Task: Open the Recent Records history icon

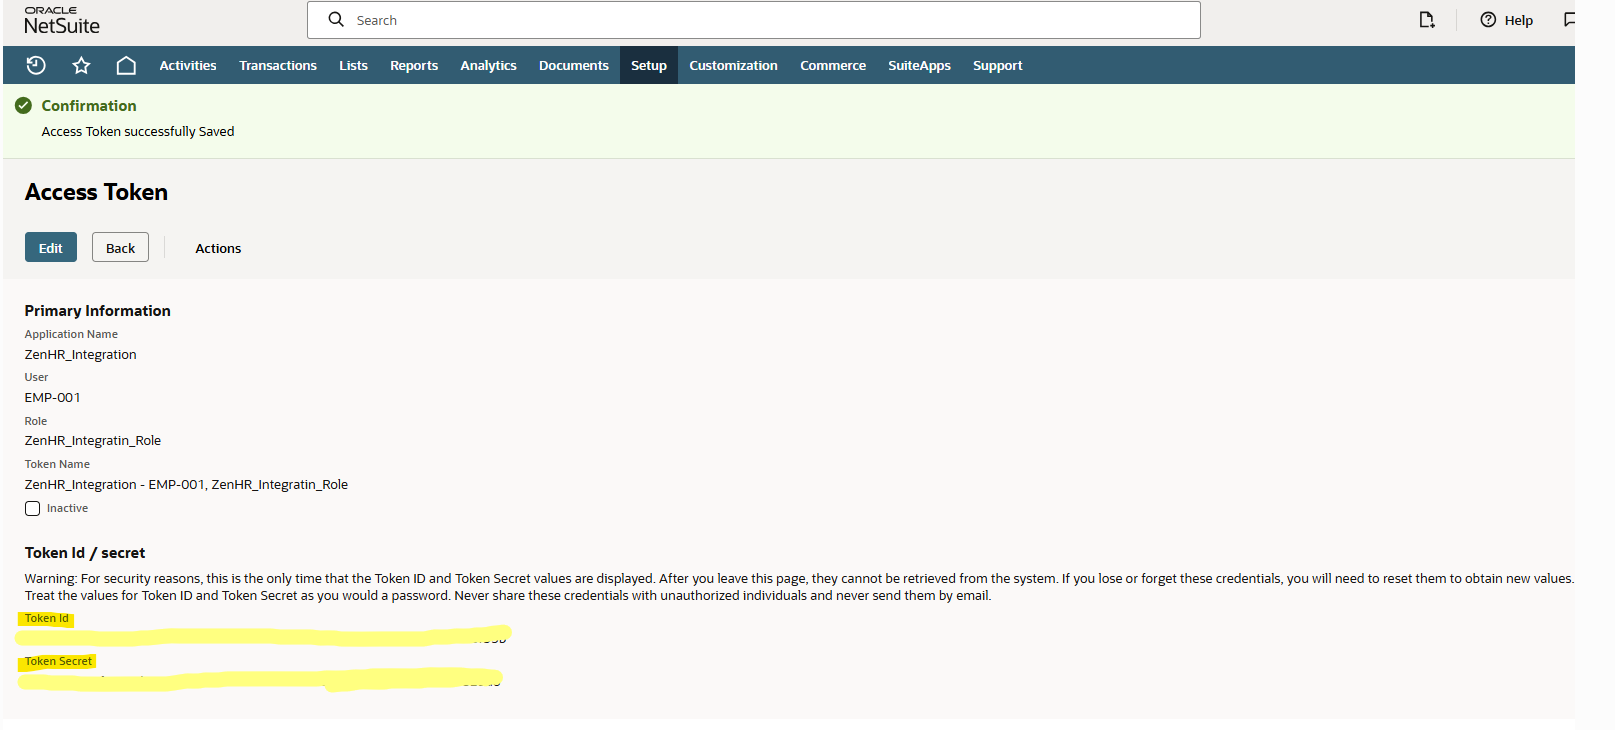Action: [x=36, y=65]
